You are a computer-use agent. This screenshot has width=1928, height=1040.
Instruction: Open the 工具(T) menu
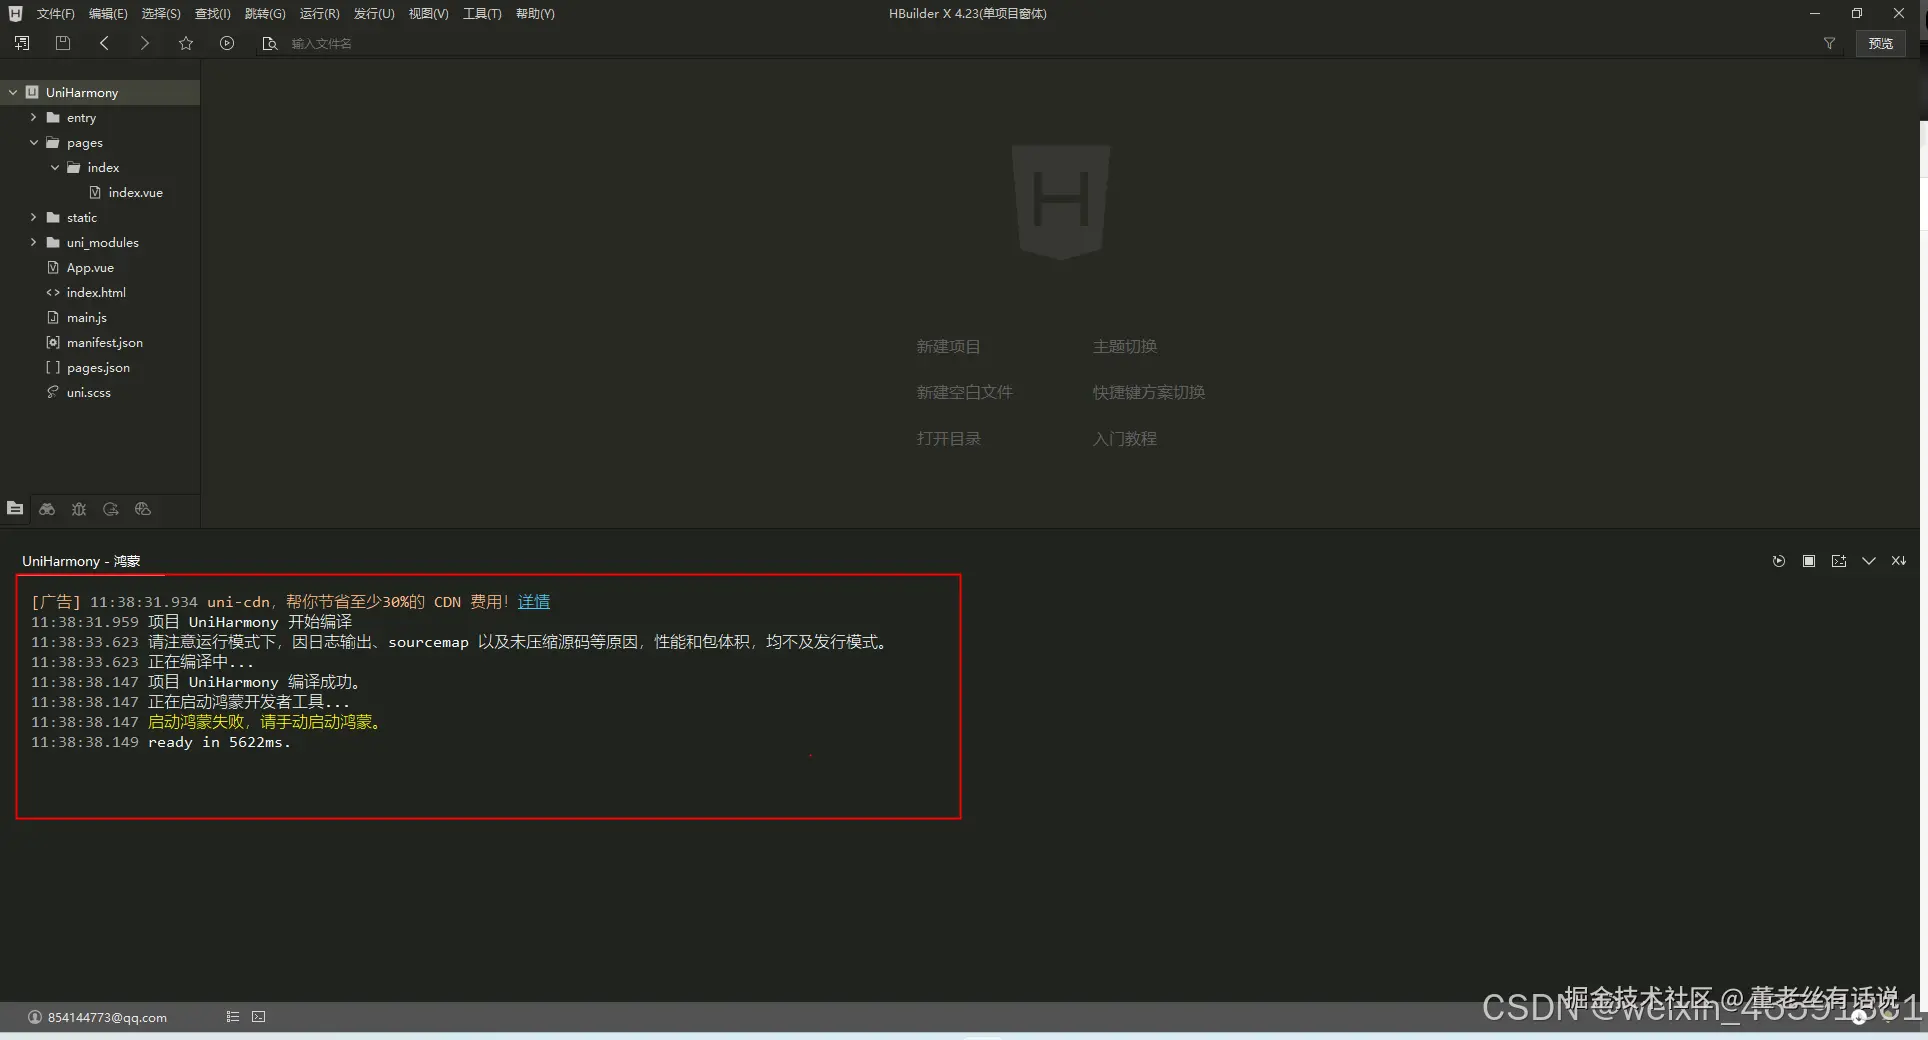point(482,13)
